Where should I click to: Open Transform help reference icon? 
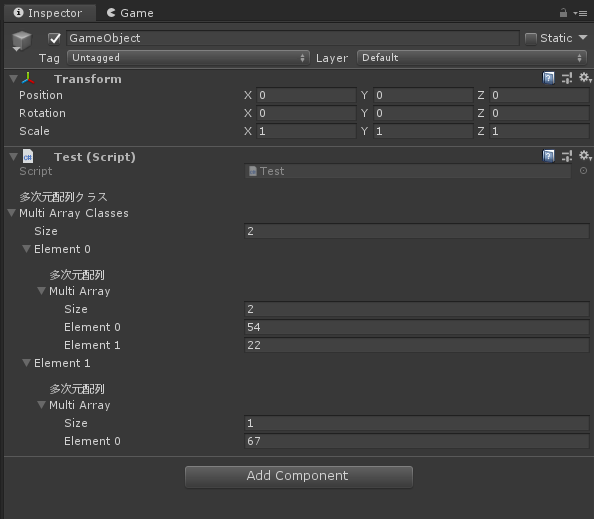click(548, 78)
